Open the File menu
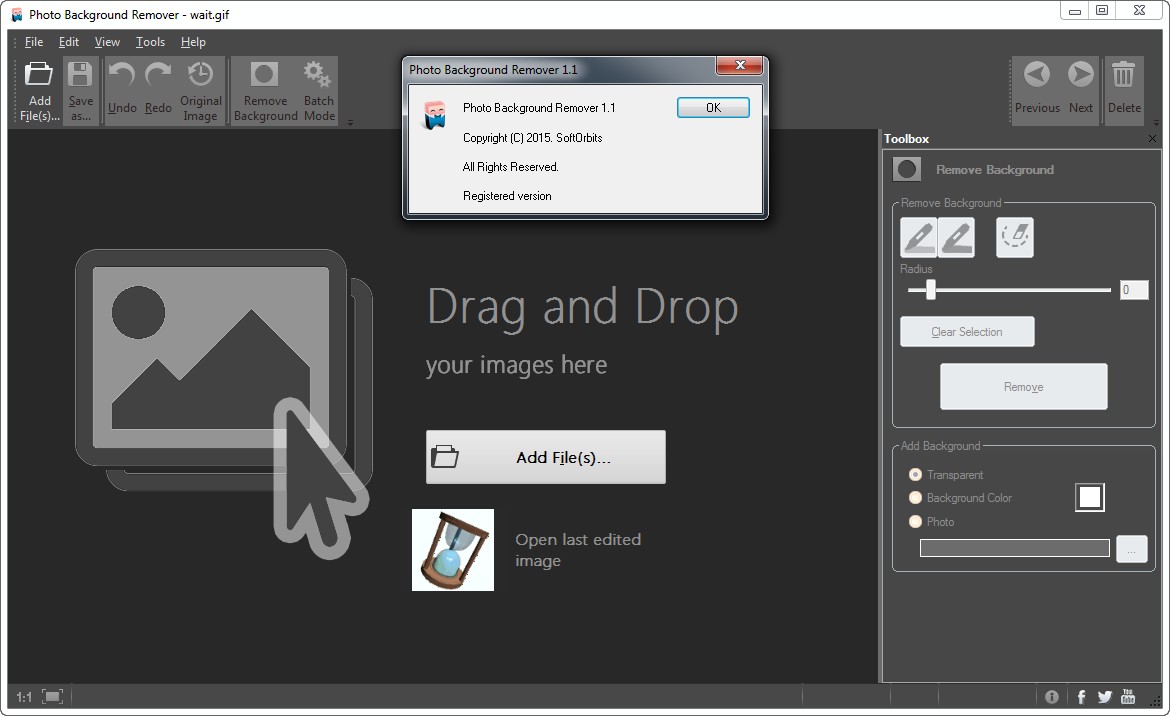 click(34, 42)
